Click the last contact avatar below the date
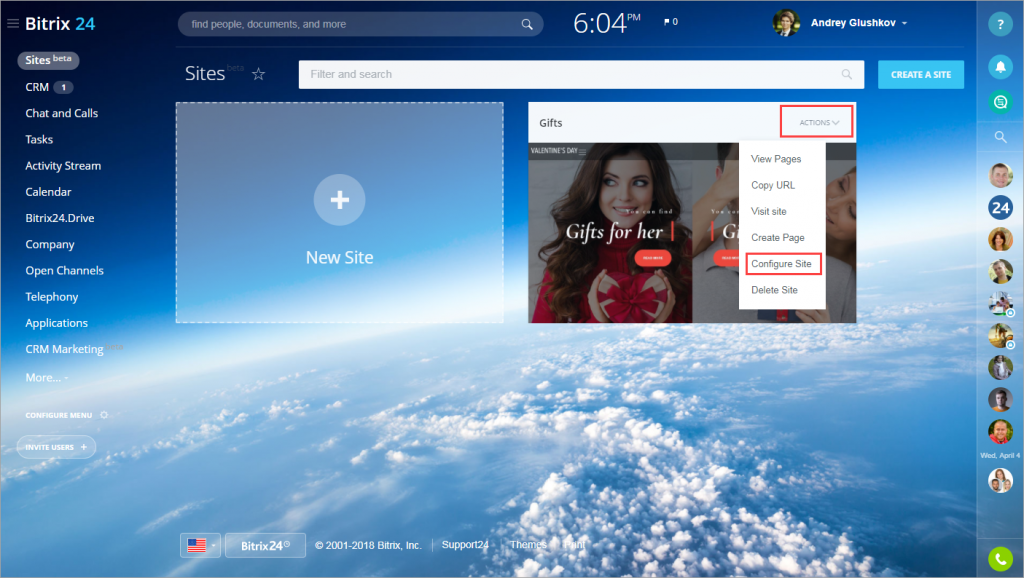This screenshot has height=578, width=1024. point(1000,481)
